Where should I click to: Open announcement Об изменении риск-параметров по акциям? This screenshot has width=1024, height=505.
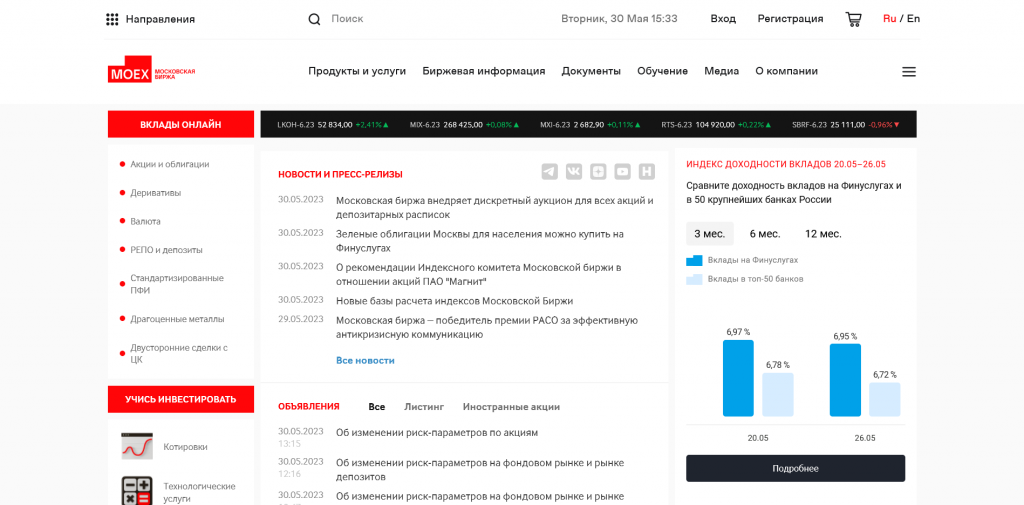[x=436, y=432]
